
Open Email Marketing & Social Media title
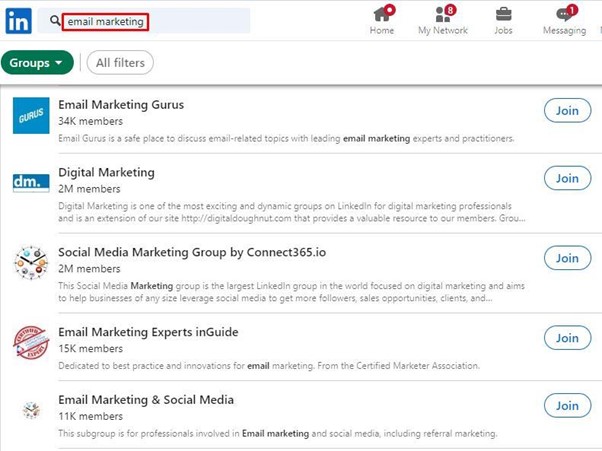coord(146,400)
